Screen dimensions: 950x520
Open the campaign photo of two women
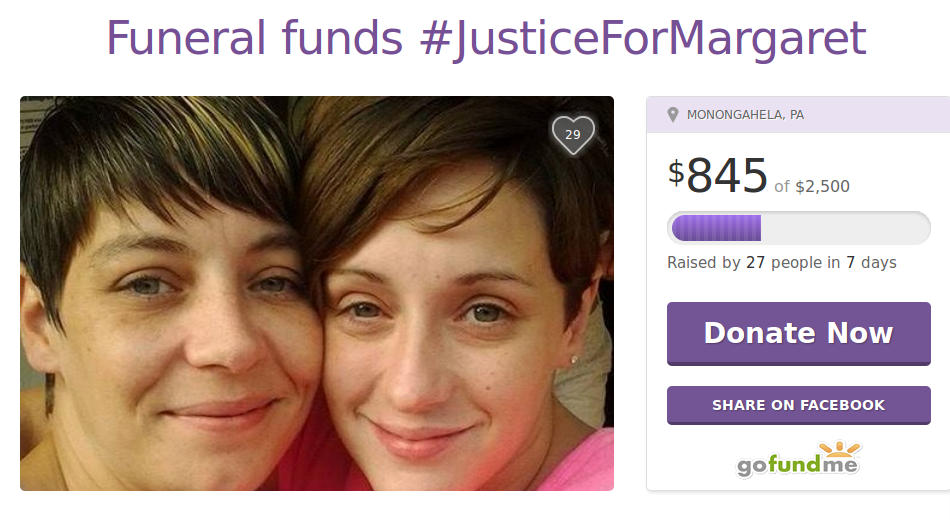tap(317, 293)
